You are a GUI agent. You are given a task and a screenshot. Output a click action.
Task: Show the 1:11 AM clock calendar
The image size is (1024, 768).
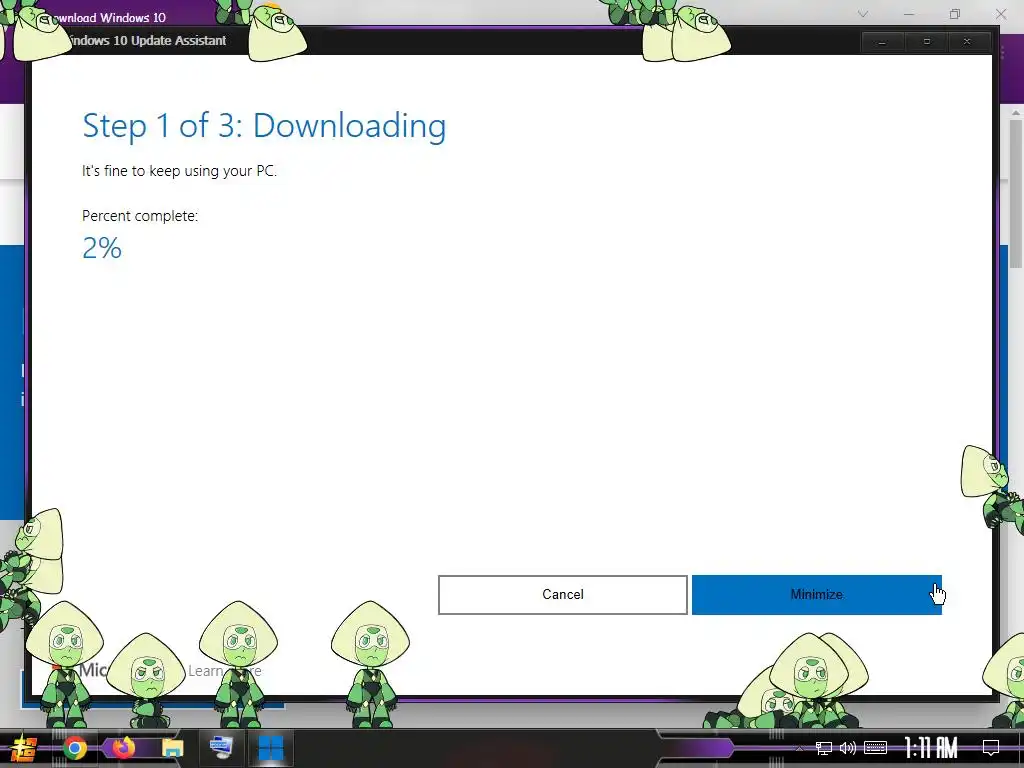[x=931, y=748]
